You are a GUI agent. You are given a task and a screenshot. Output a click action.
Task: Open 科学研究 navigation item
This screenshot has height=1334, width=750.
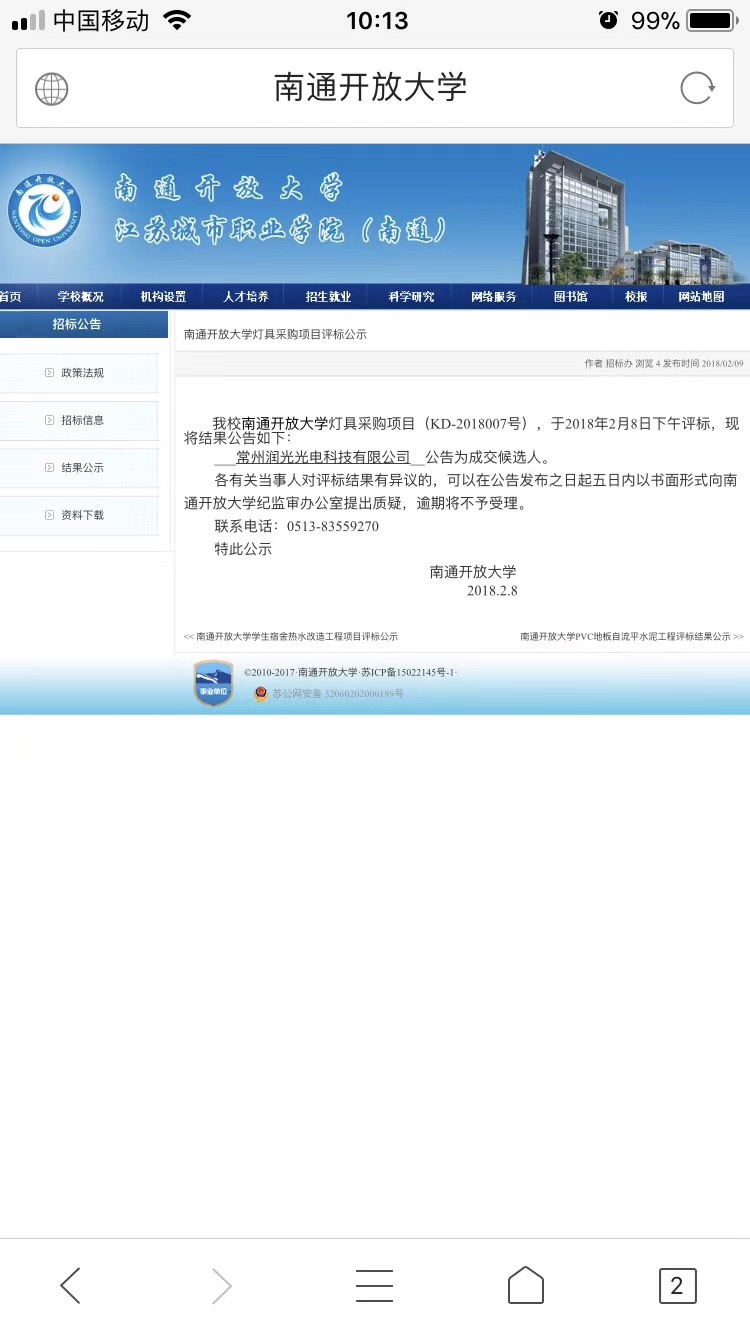point(411,297)
